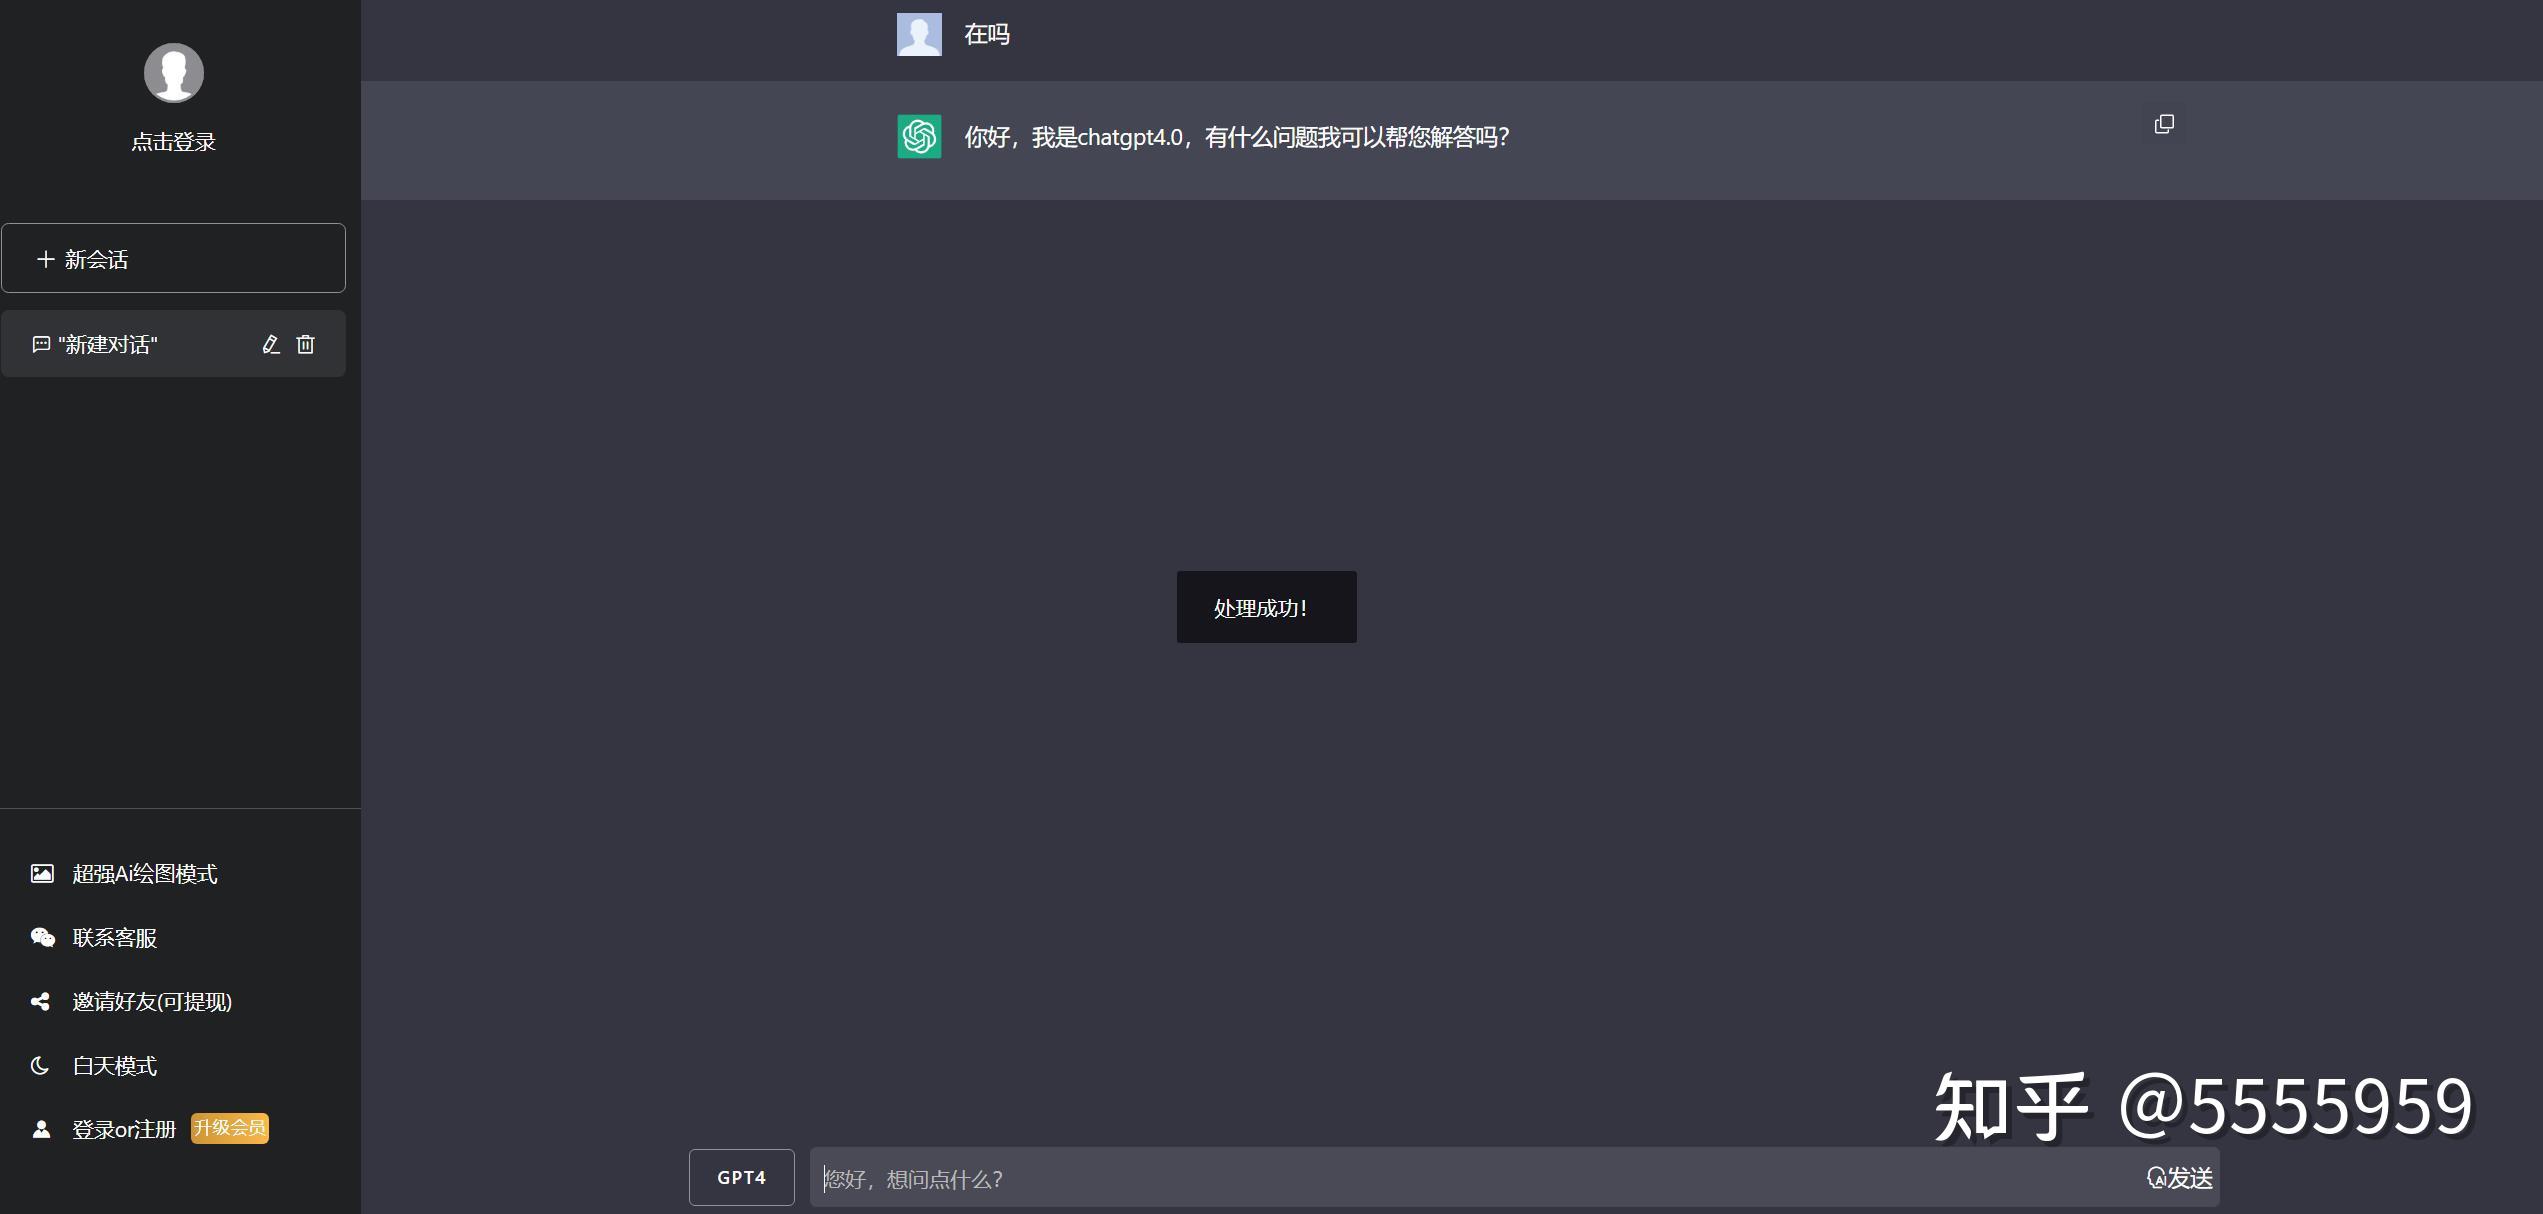Start a new chat with 新会话 button

[173, 258]
